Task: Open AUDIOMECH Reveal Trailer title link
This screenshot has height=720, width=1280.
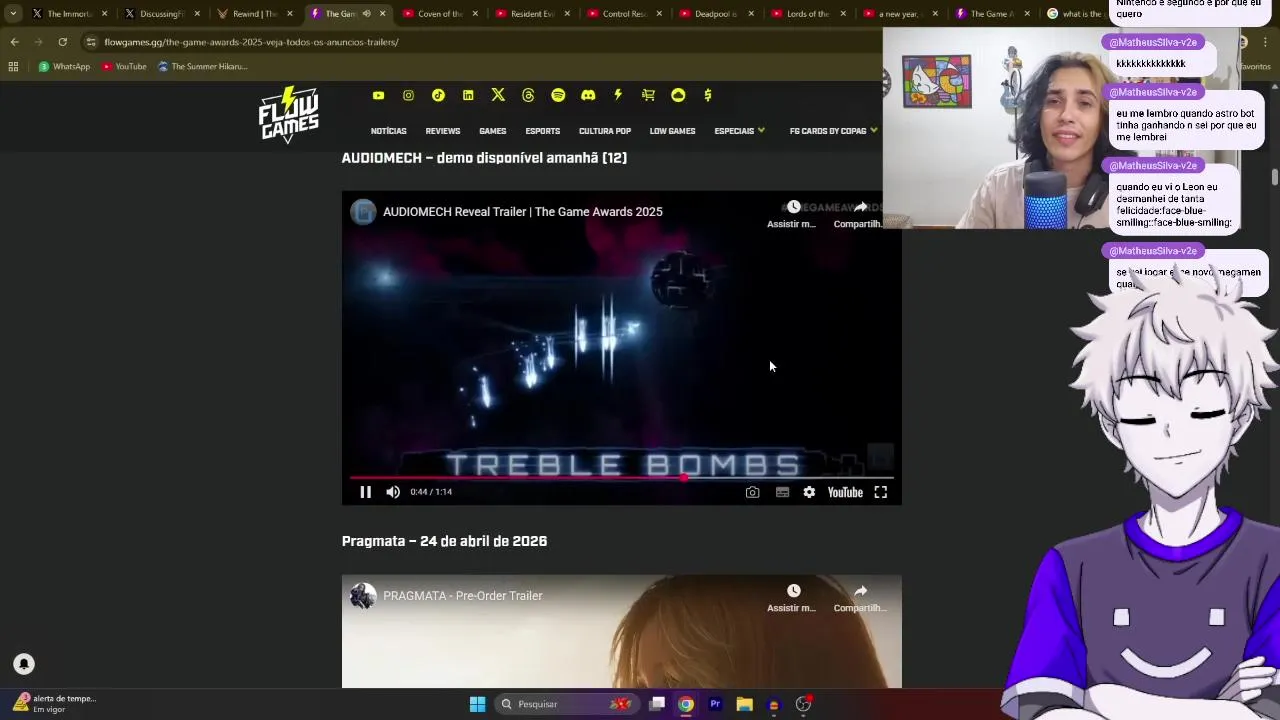Action: click(523, 212)
